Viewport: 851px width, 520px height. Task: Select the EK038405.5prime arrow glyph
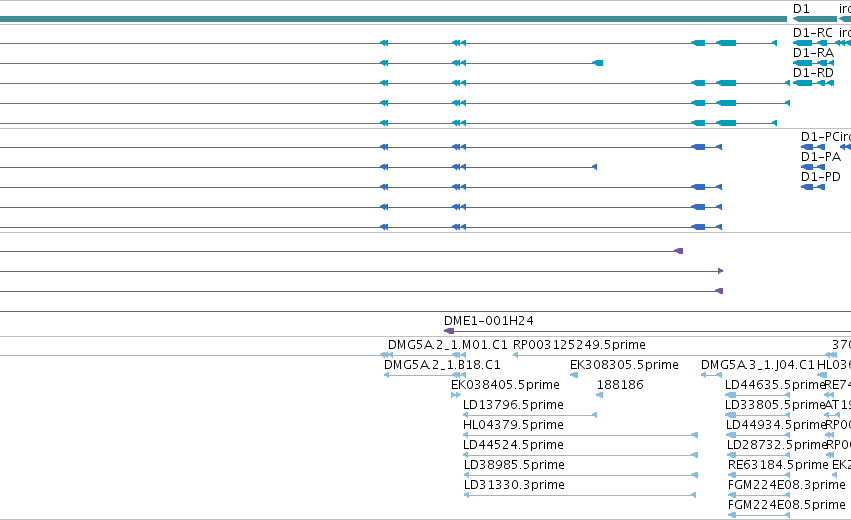[456, 395]
